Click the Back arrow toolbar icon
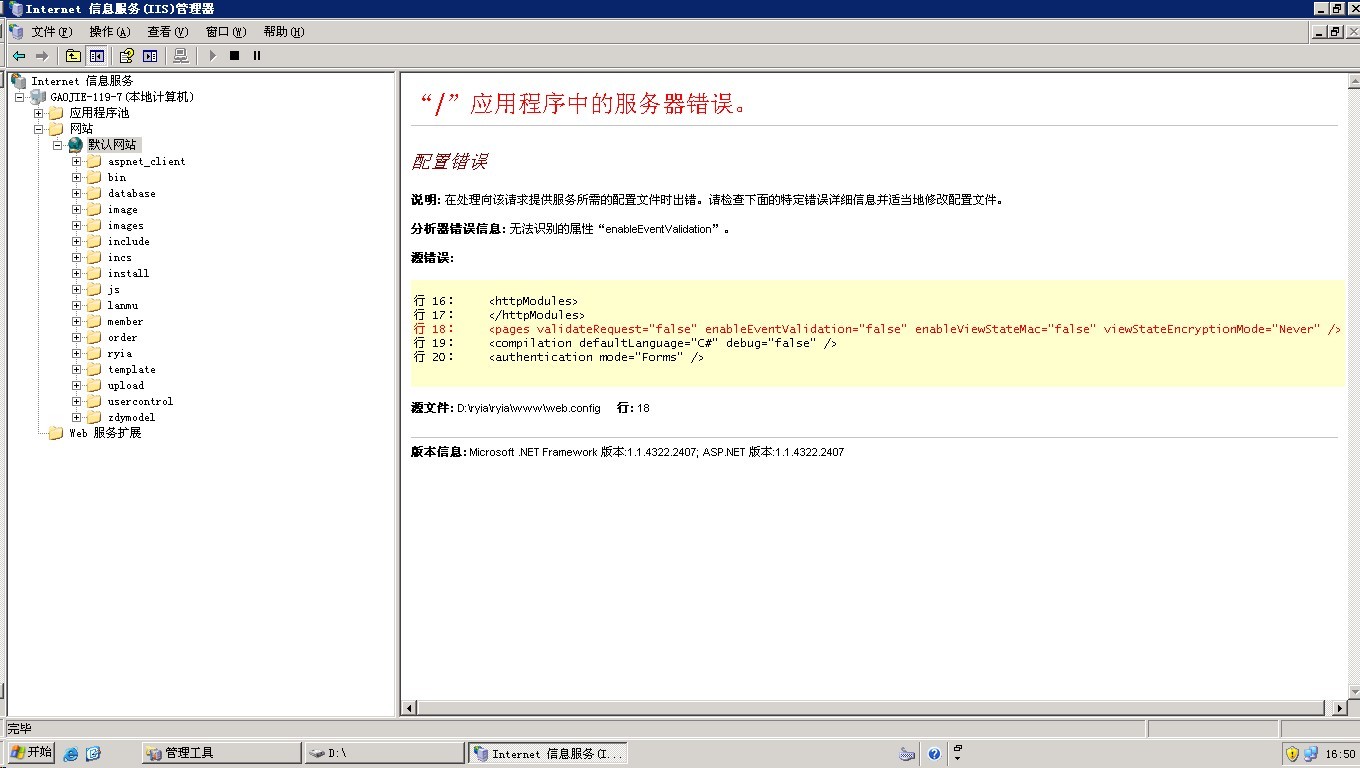The width and height of the screenshot is (1360, 768). pos(19,56)
